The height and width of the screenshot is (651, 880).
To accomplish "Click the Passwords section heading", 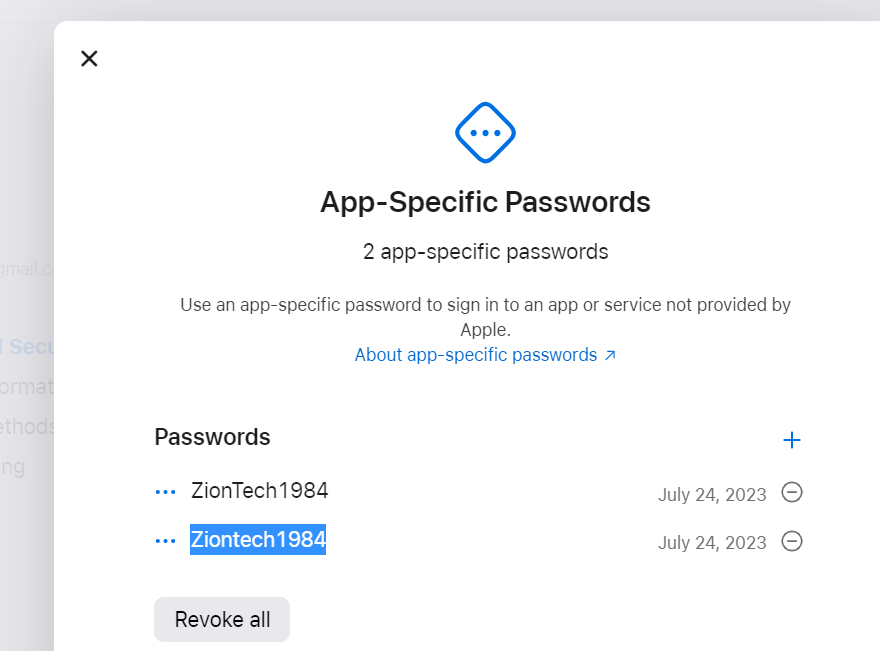I will (212, 437).
